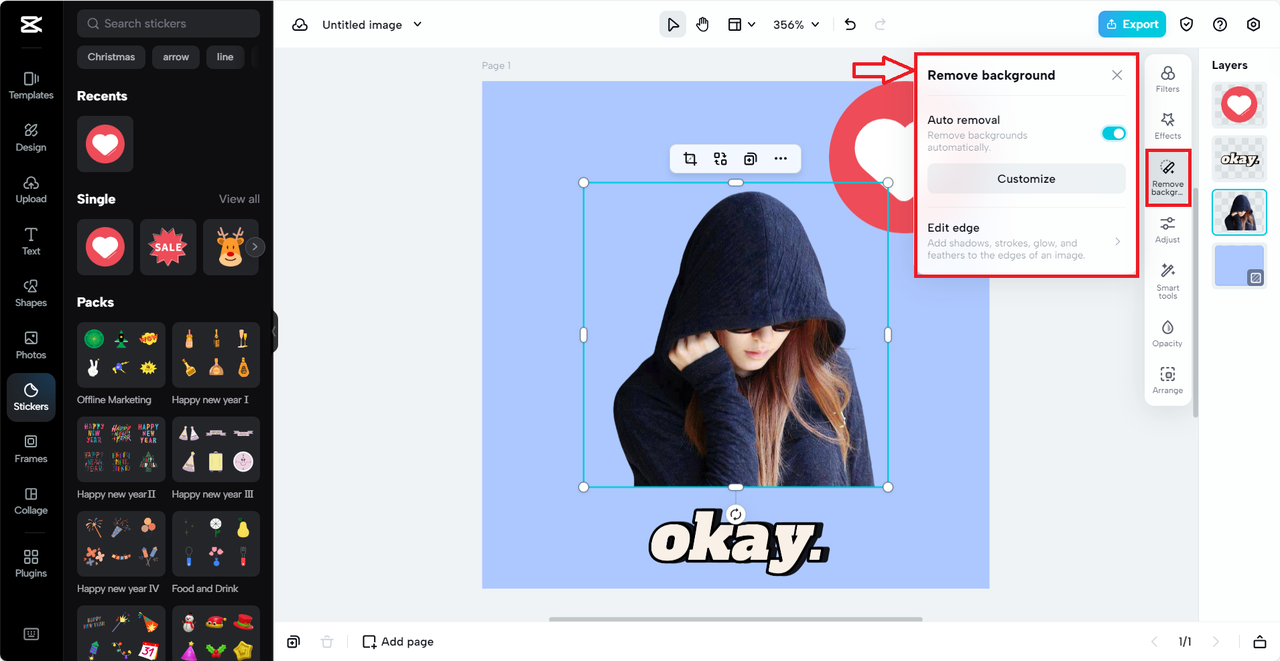This screenshot has height=661, width=1280.
Task: Open the Text sidebar panel
Action: coord(31,241)
